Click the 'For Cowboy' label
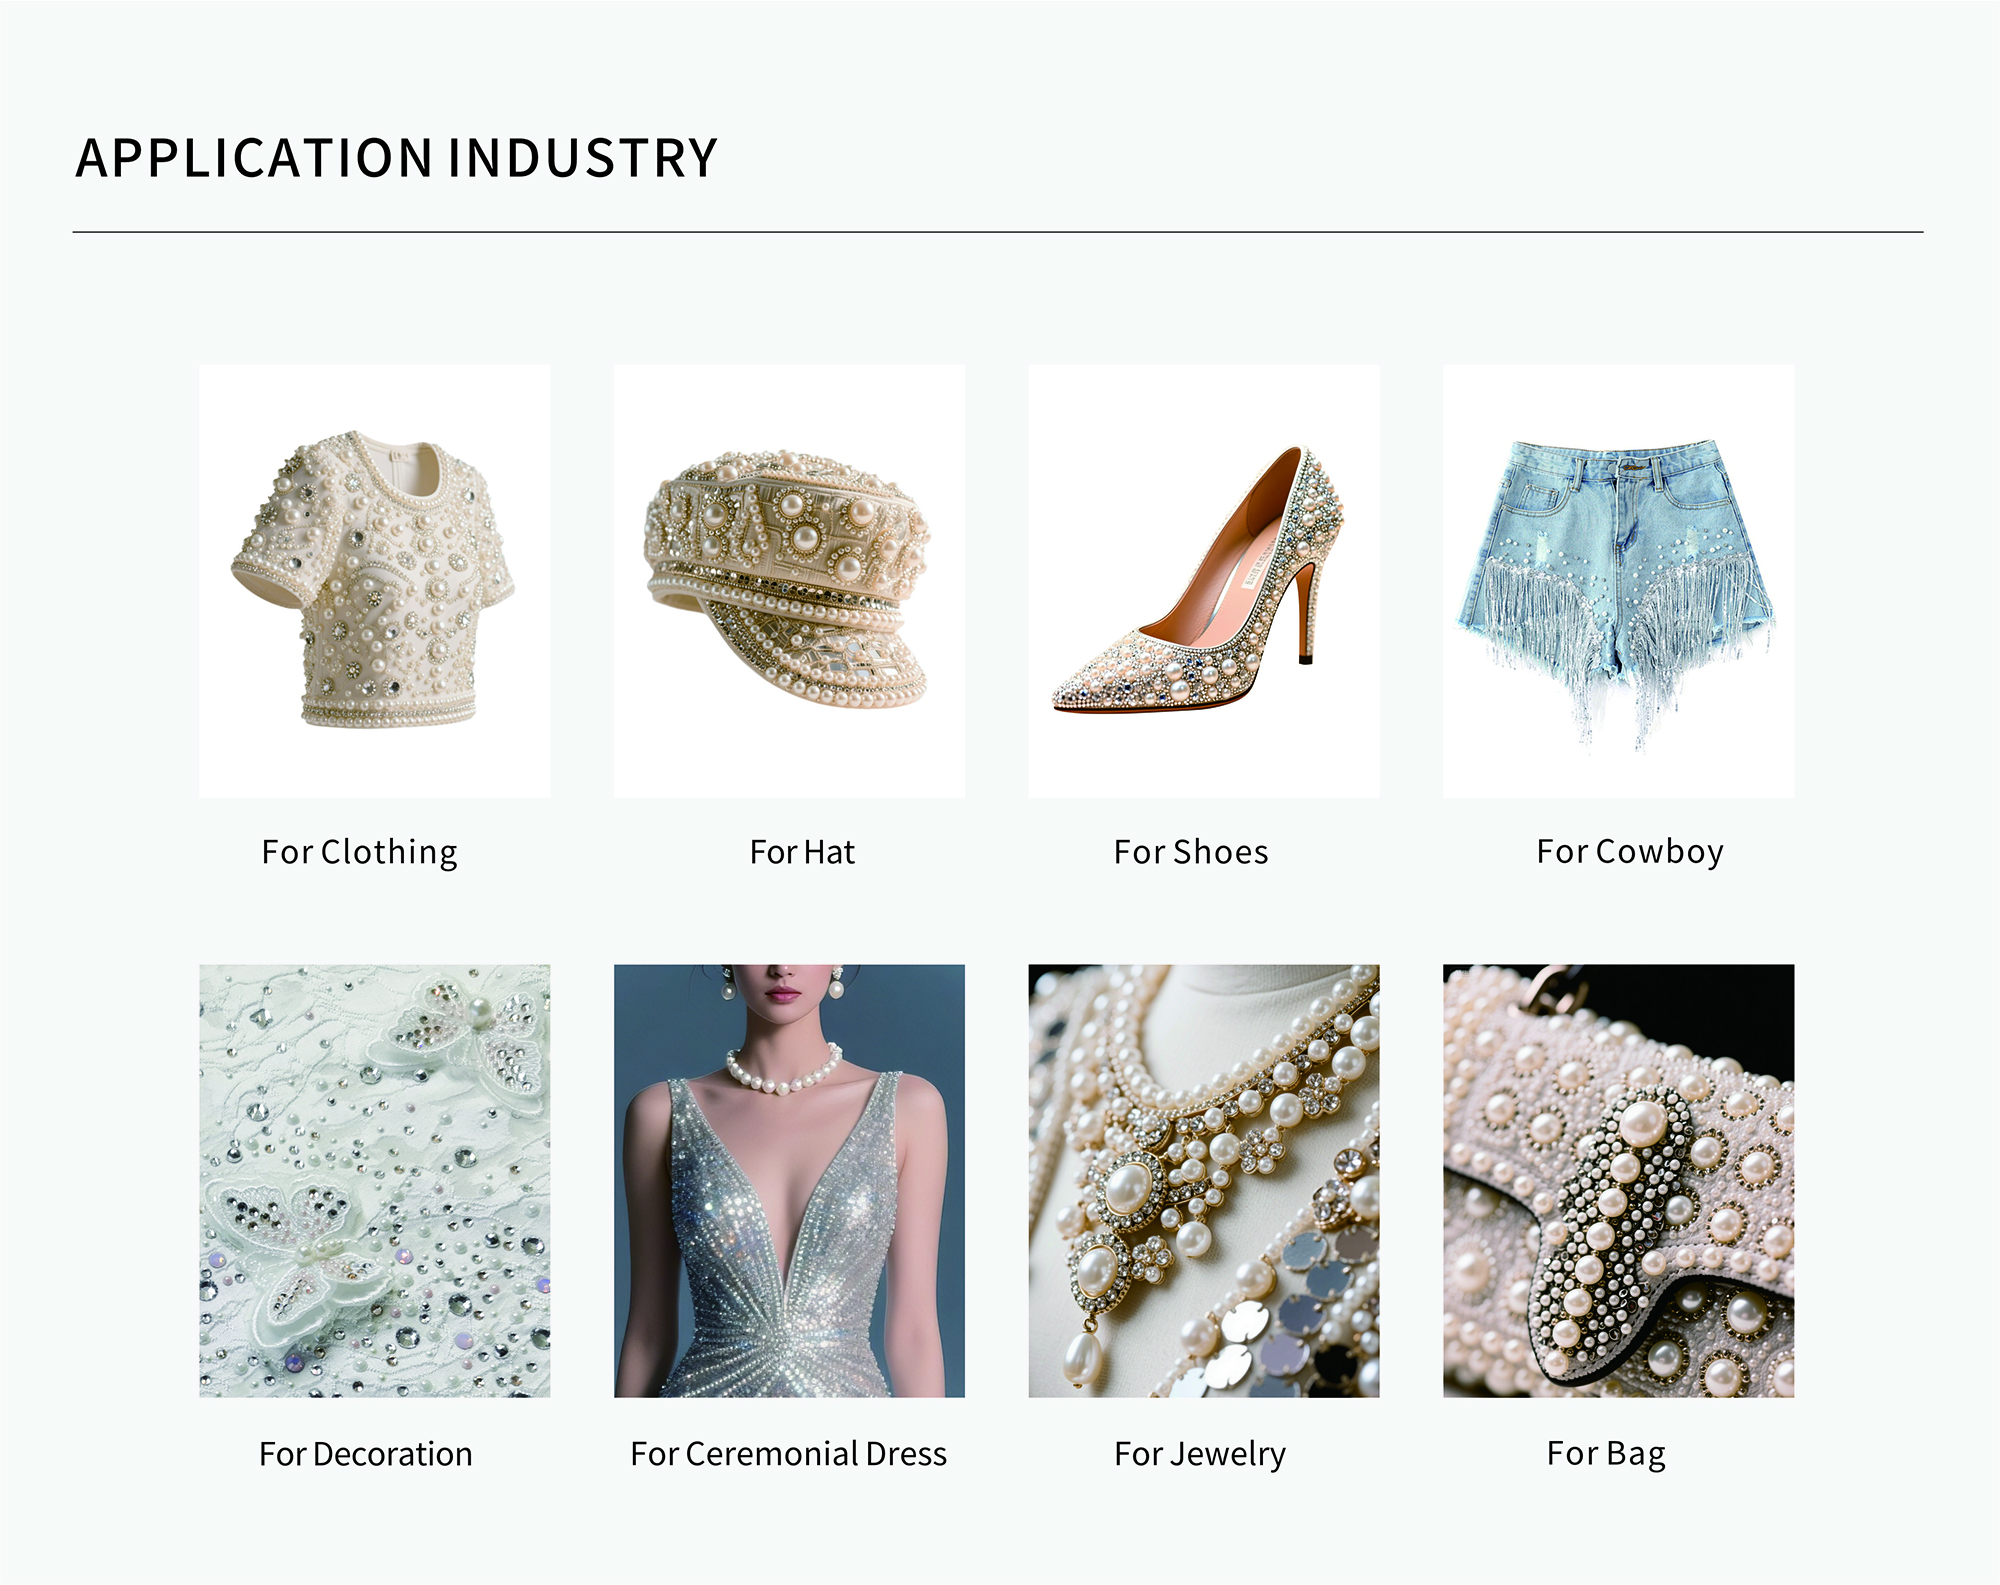 (1630, 852)
